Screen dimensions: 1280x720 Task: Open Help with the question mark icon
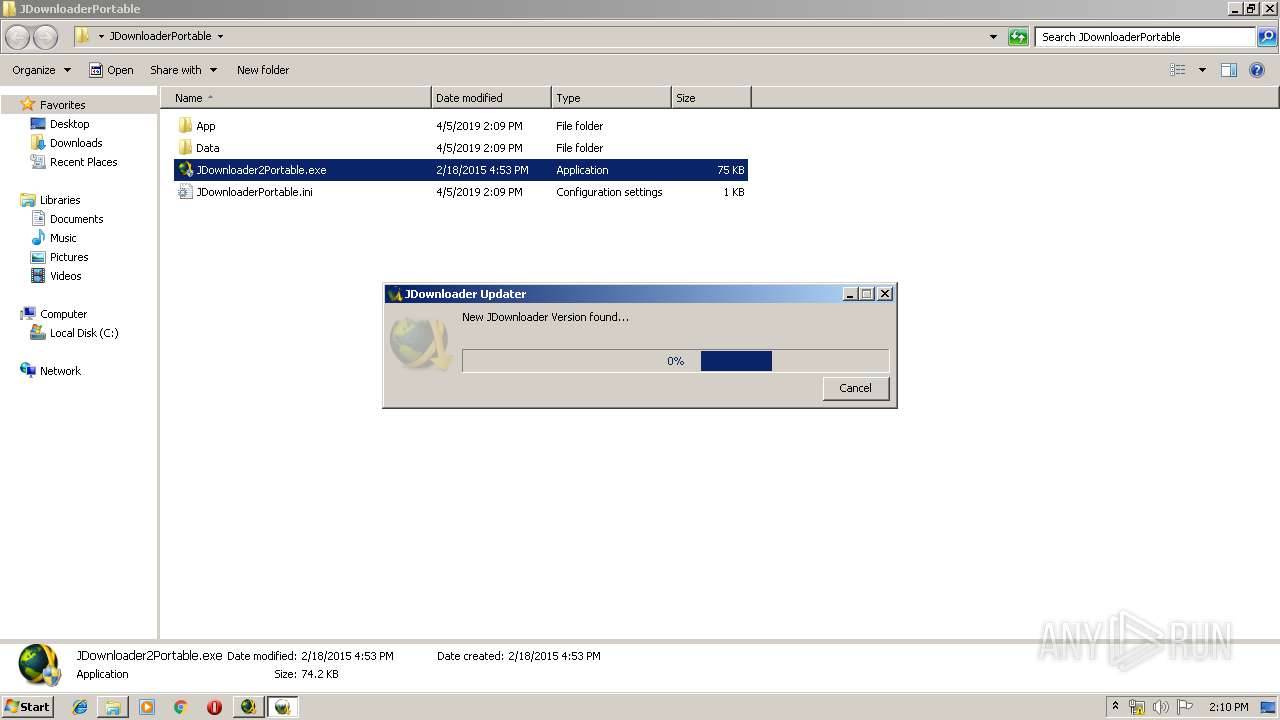1257,70
